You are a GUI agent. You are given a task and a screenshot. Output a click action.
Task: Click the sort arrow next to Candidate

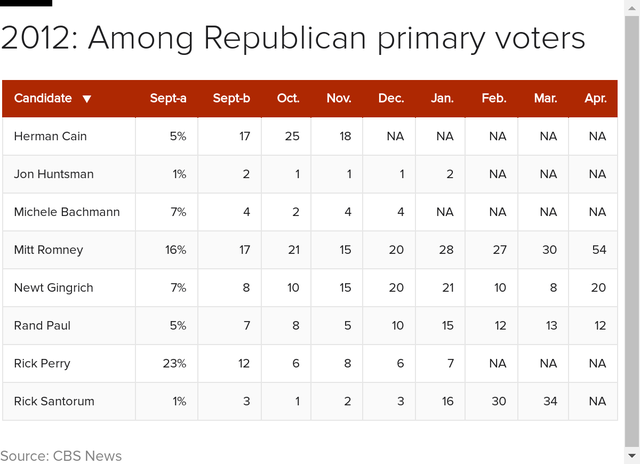tap(87, 99)
